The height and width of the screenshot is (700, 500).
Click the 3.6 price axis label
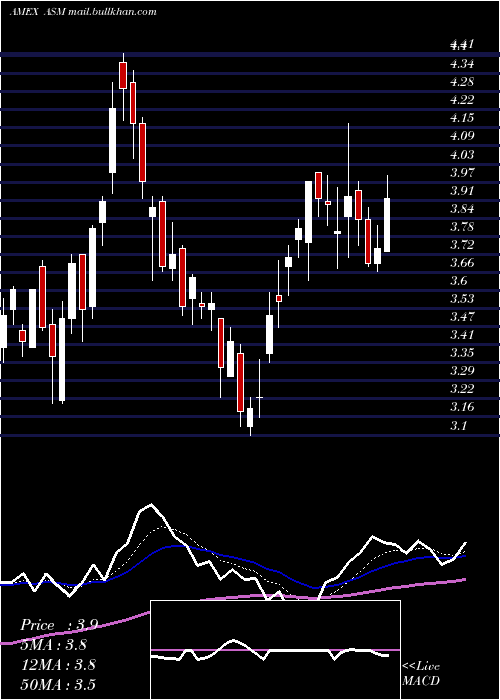pyautogui.click(x=459, y=281)
